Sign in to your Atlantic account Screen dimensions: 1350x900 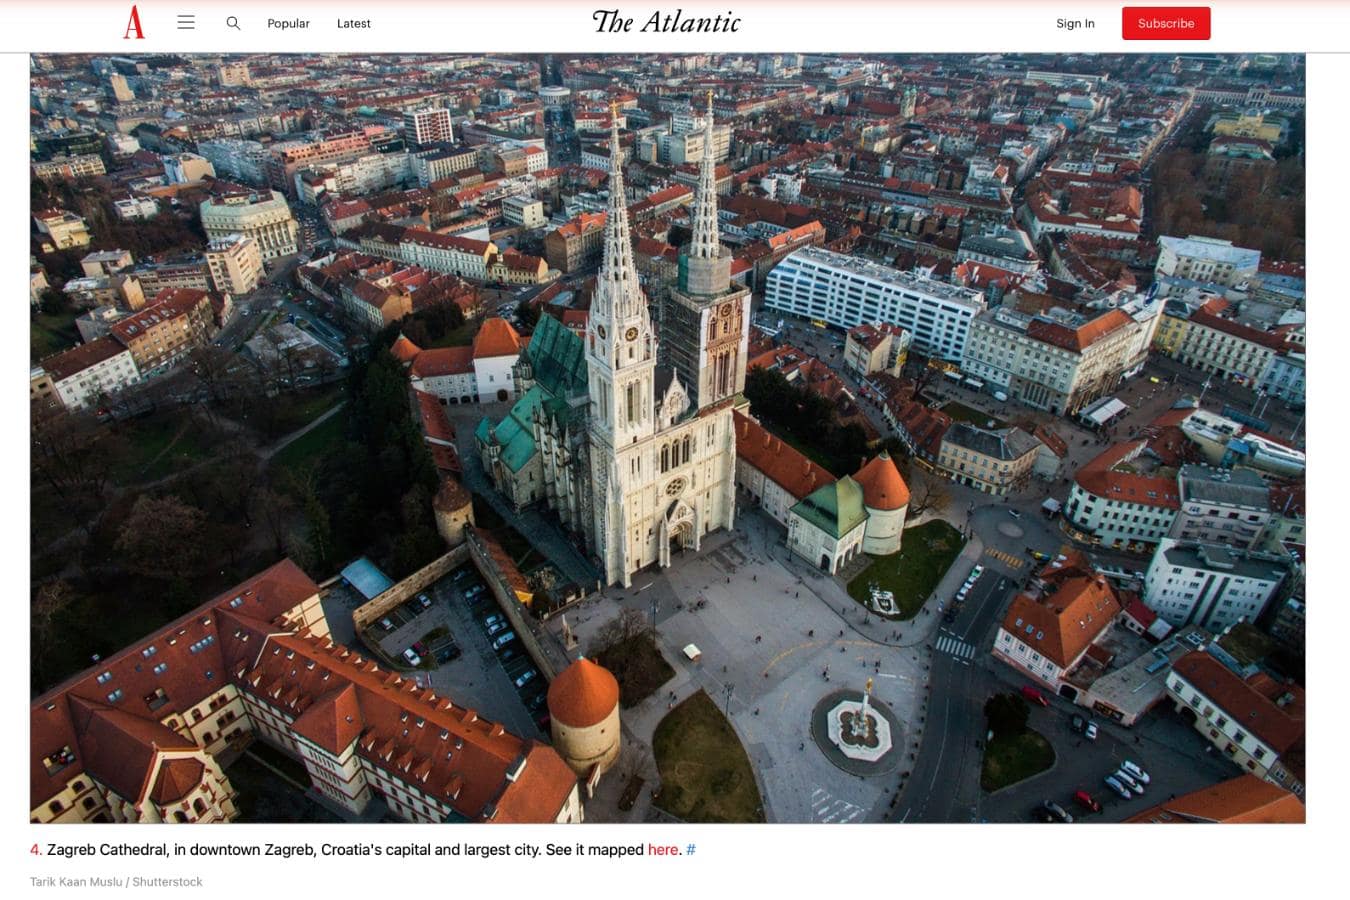(x=1075, y=23)
